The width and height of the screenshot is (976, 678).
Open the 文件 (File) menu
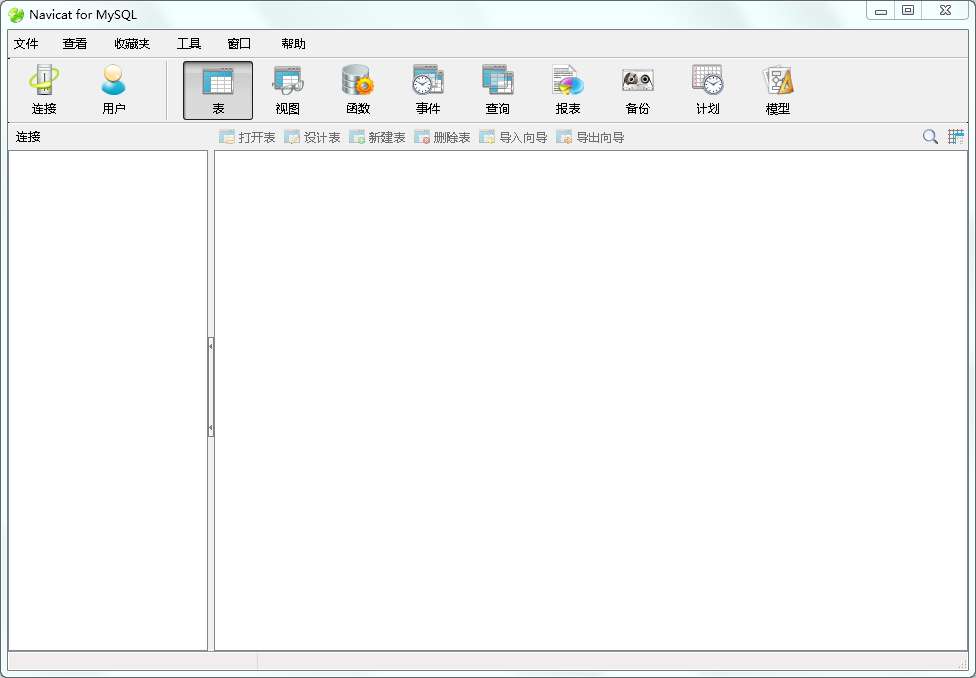coord(26,44)
